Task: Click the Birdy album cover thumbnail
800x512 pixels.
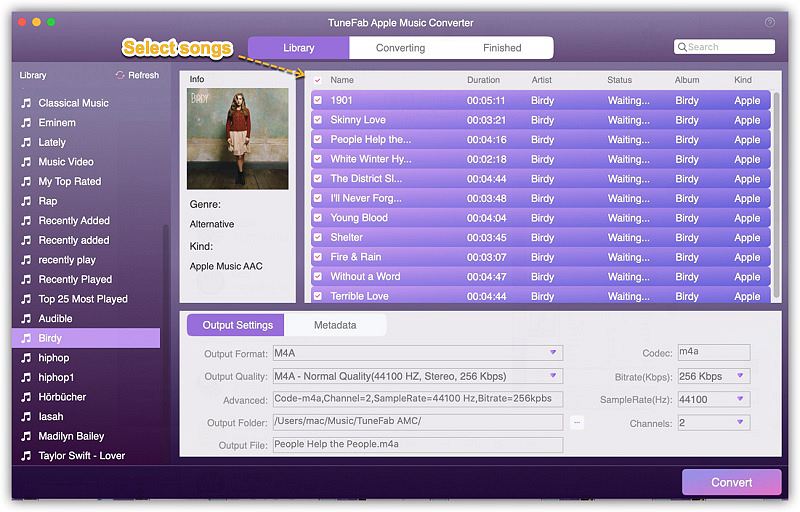Action: 237,139
